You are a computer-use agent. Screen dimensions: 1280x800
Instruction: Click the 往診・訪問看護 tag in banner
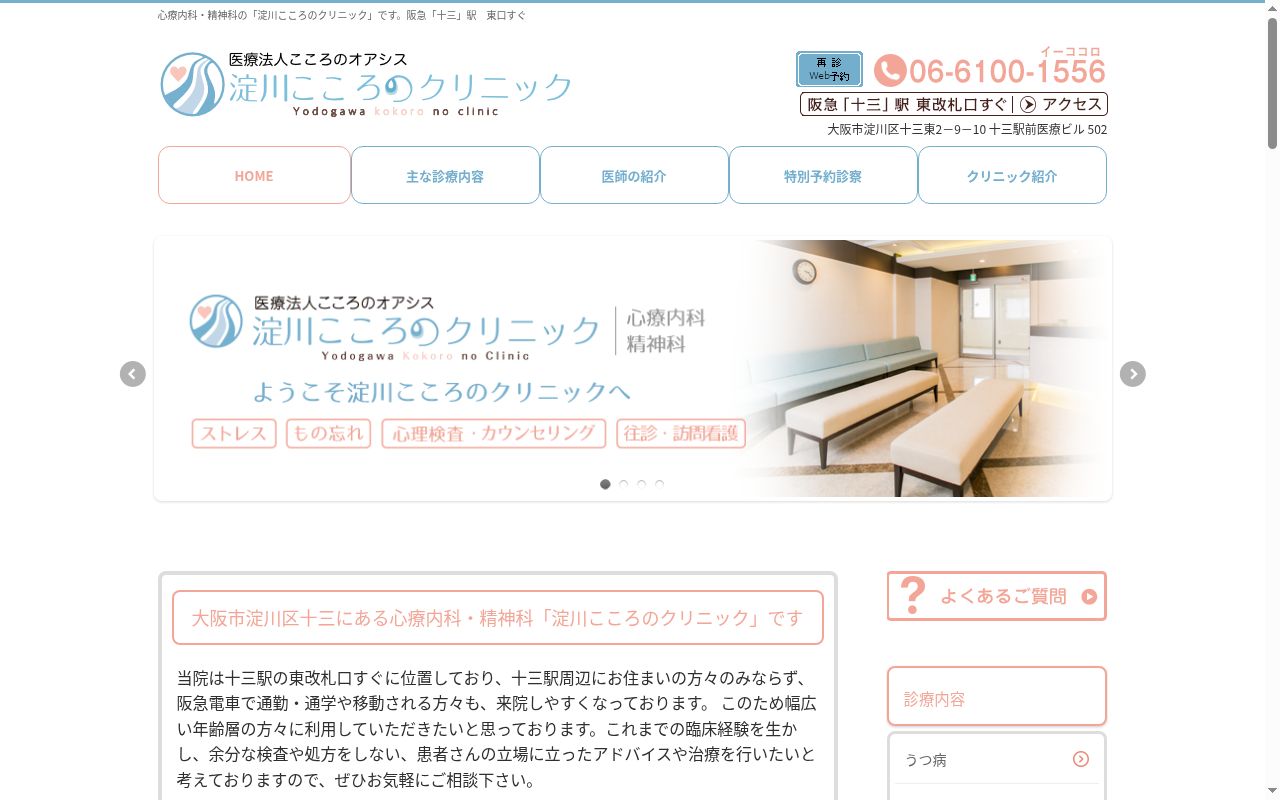point(681,433)
